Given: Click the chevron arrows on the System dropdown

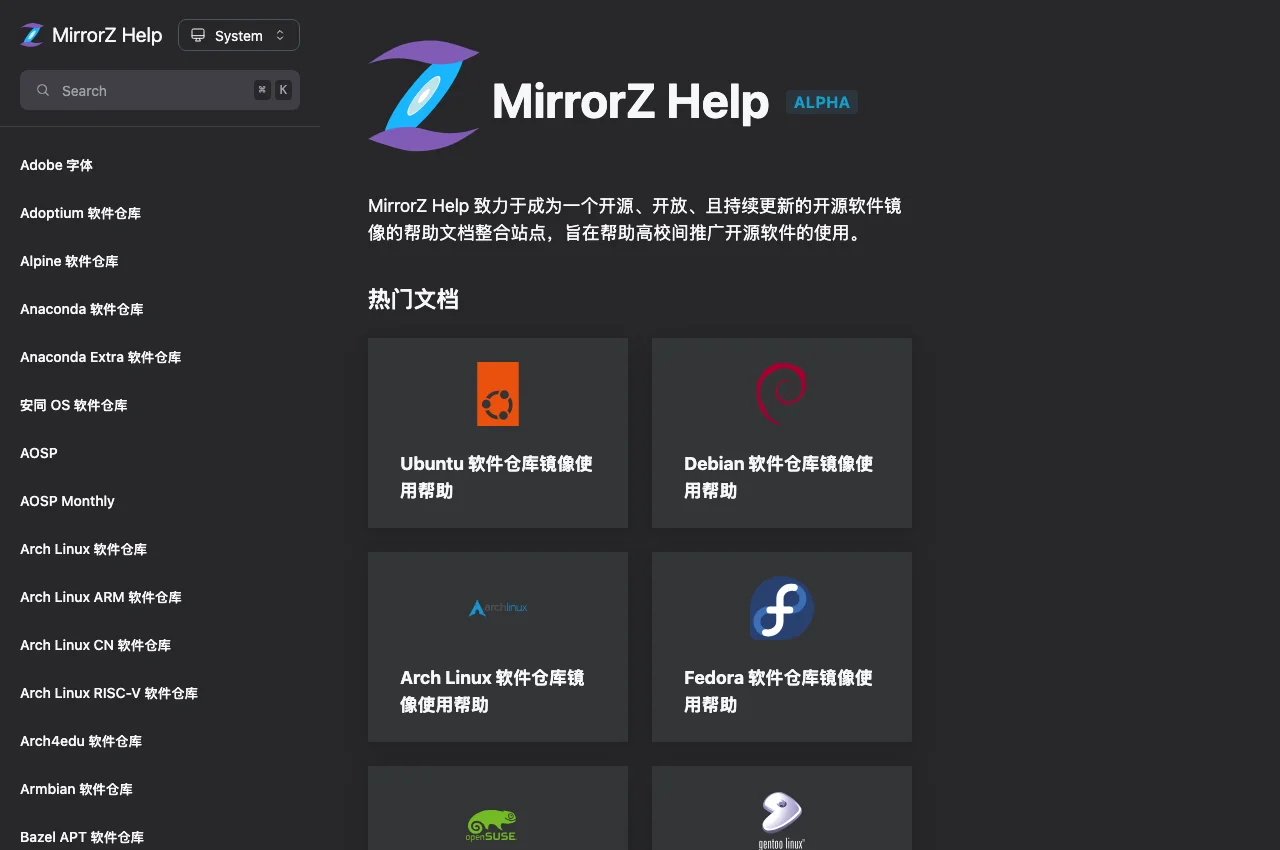Looking at the screenshot, I should (x=280, y=35).
